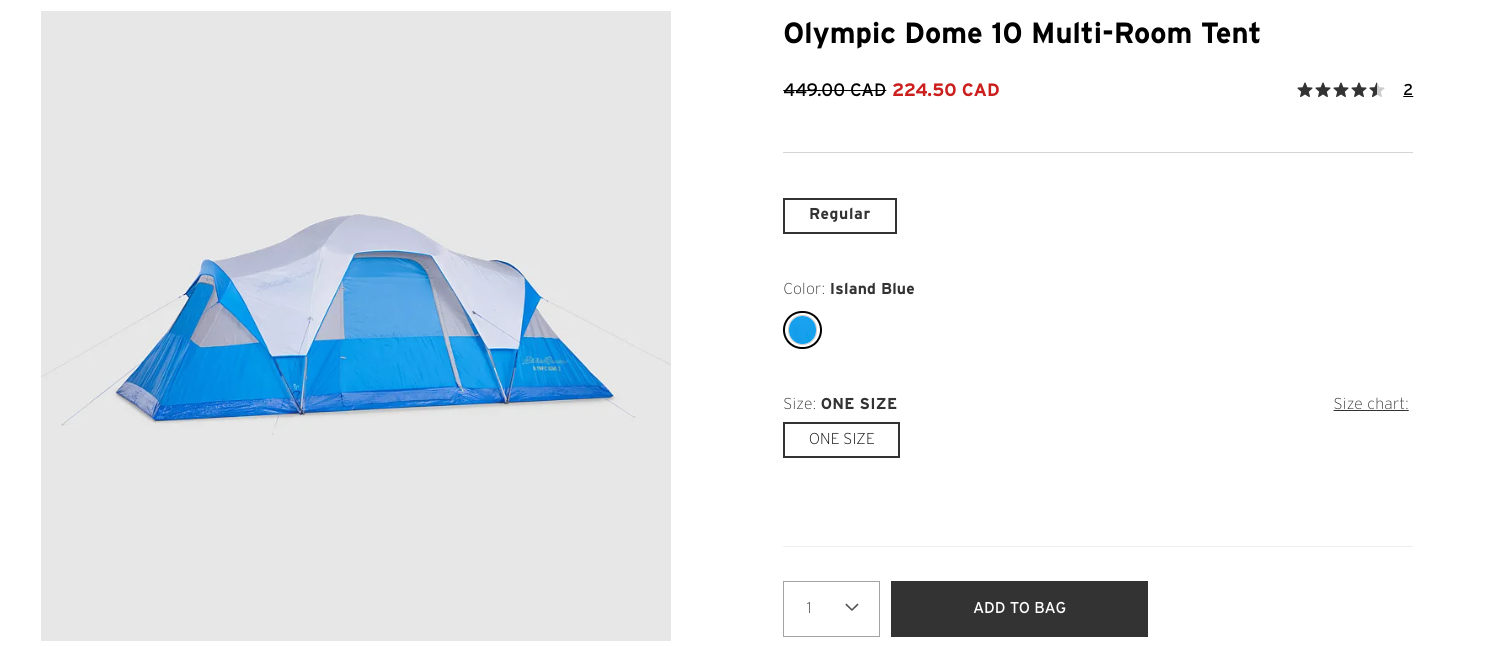Screen dimensions: 1492x647
Task: Click the red 224.50 CAD sale price
Action: (946, 90)
